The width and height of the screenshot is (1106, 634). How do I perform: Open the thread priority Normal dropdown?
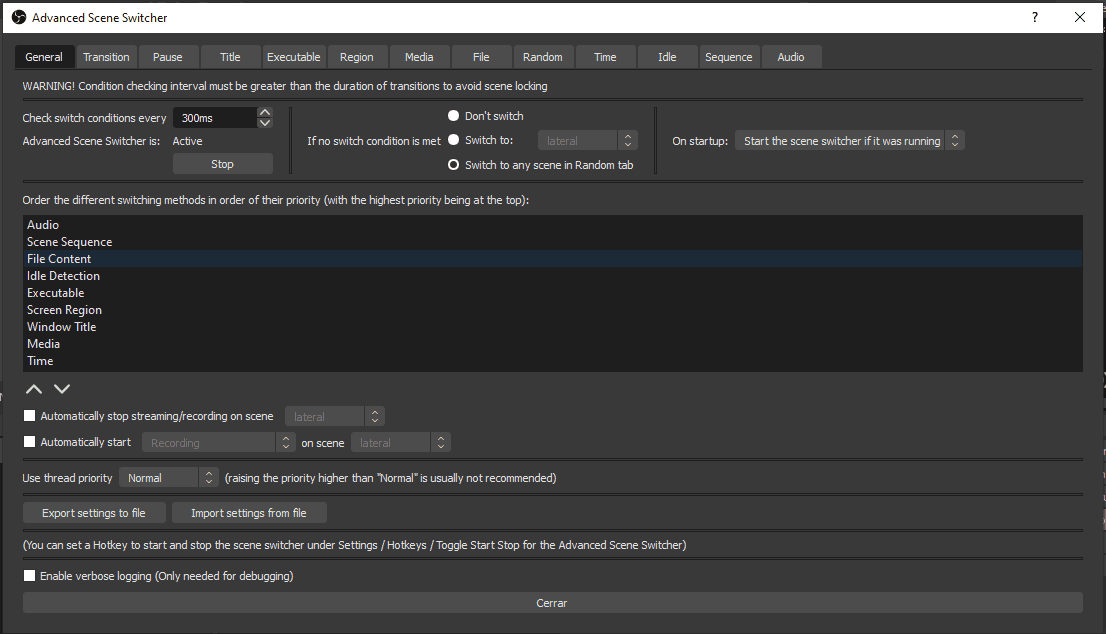169,477
